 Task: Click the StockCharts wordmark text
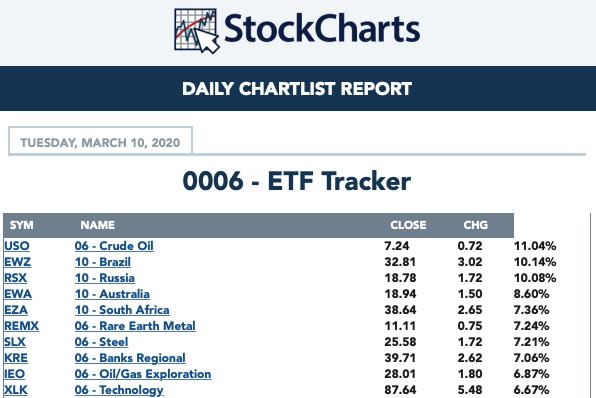click(x=322, y=29)
